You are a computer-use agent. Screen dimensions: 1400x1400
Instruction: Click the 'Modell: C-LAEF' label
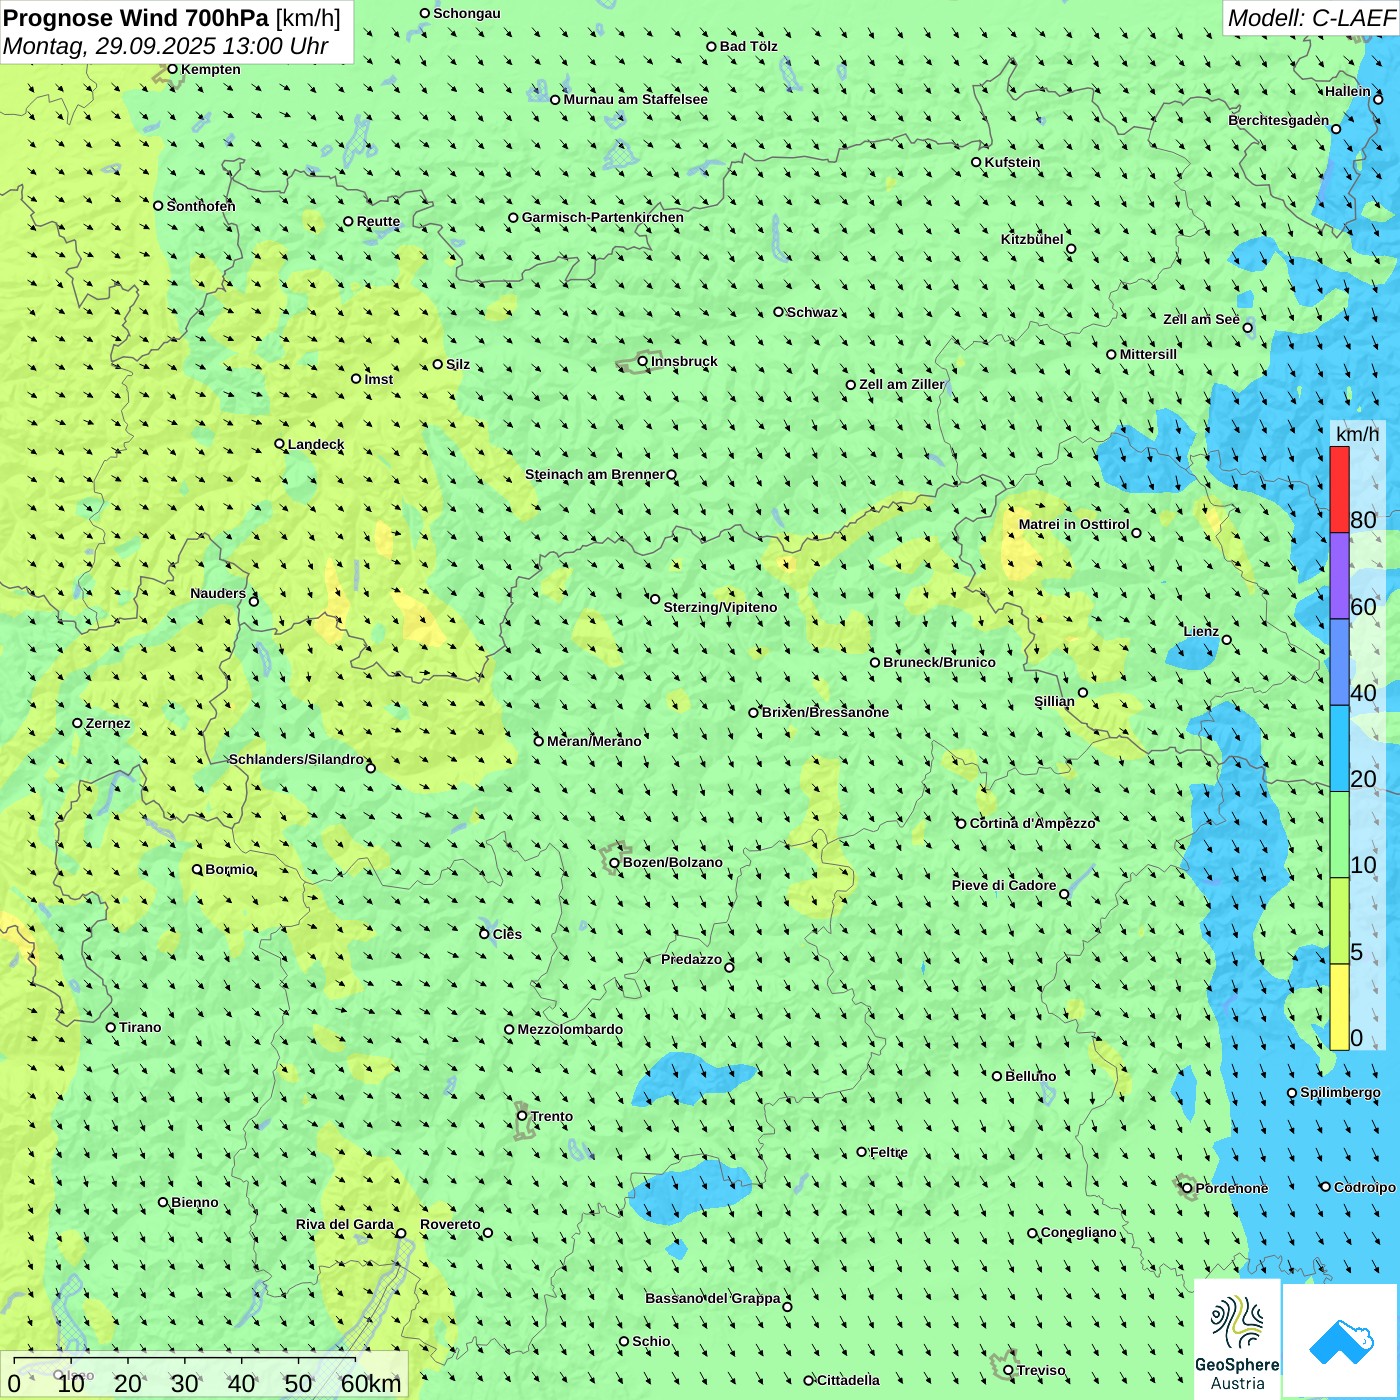(x=1311, y=18)
